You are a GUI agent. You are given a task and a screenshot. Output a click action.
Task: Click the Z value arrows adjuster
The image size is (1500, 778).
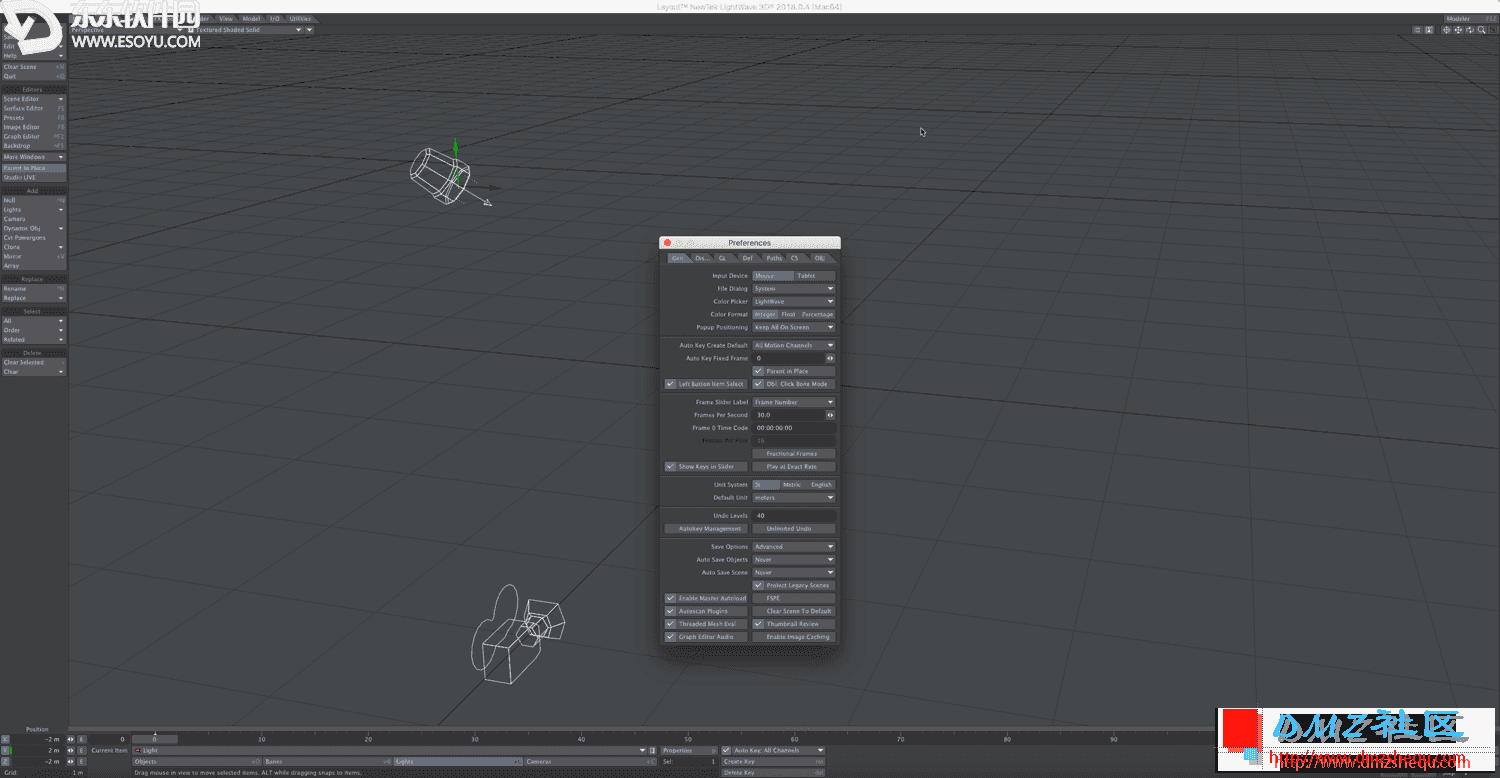(x=71, y=761)
